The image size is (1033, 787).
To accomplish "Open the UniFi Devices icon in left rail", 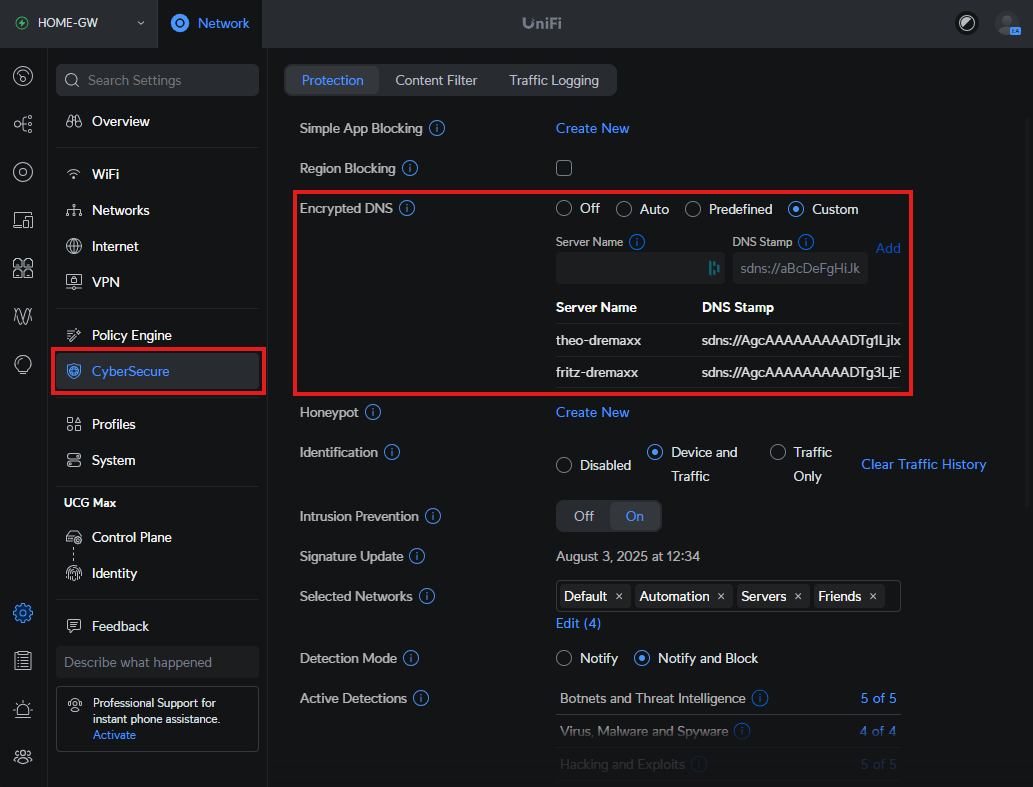I will [x=23, y=172].
